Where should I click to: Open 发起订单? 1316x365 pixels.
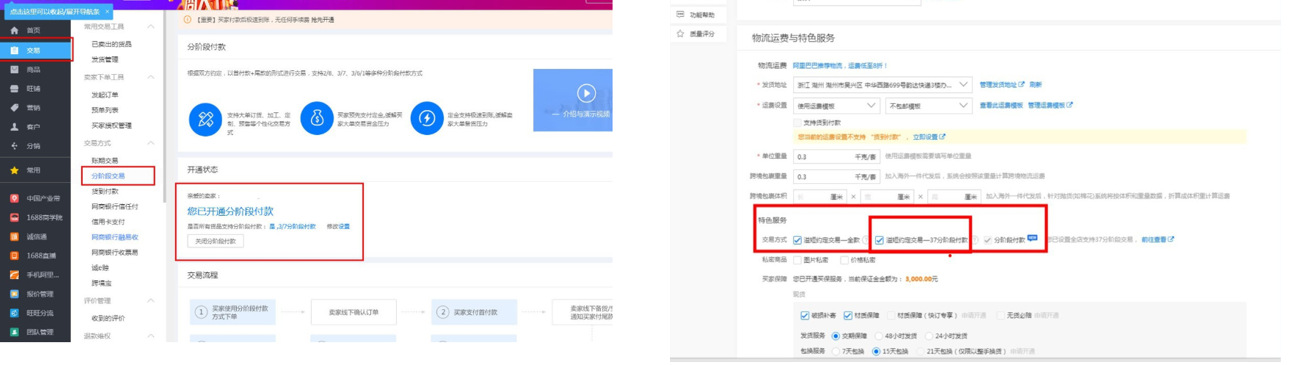coord(105,94)
